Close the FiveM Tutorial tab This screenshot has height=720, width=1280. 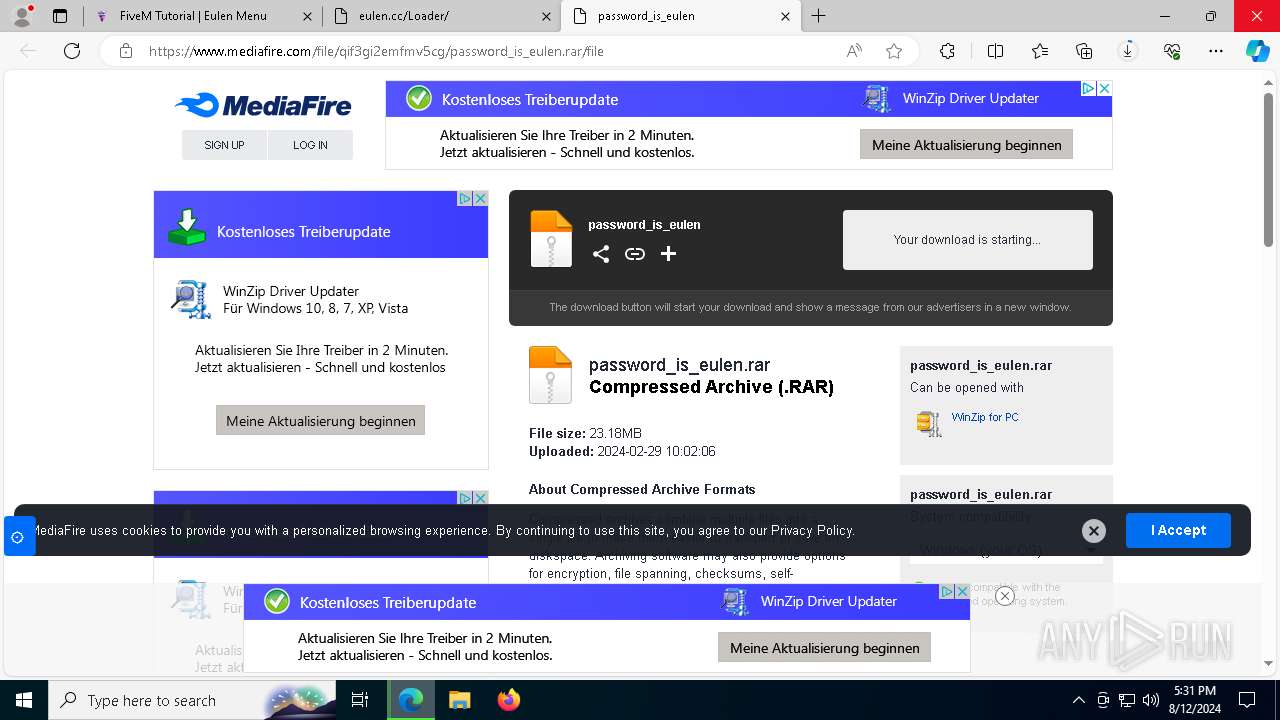pos(308,16)
